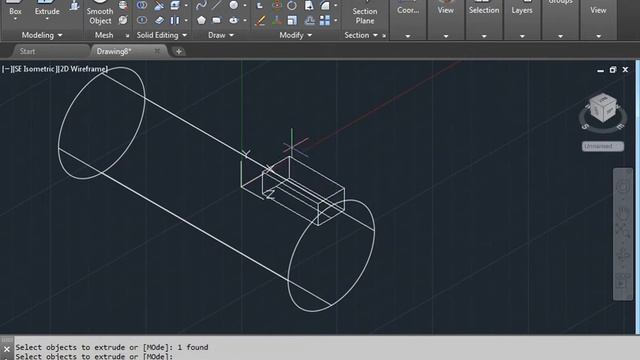Viewport: 640px width, 360px height.
Task: Open the Box tool dropdown arrow
Action: [x=15, y=19]
